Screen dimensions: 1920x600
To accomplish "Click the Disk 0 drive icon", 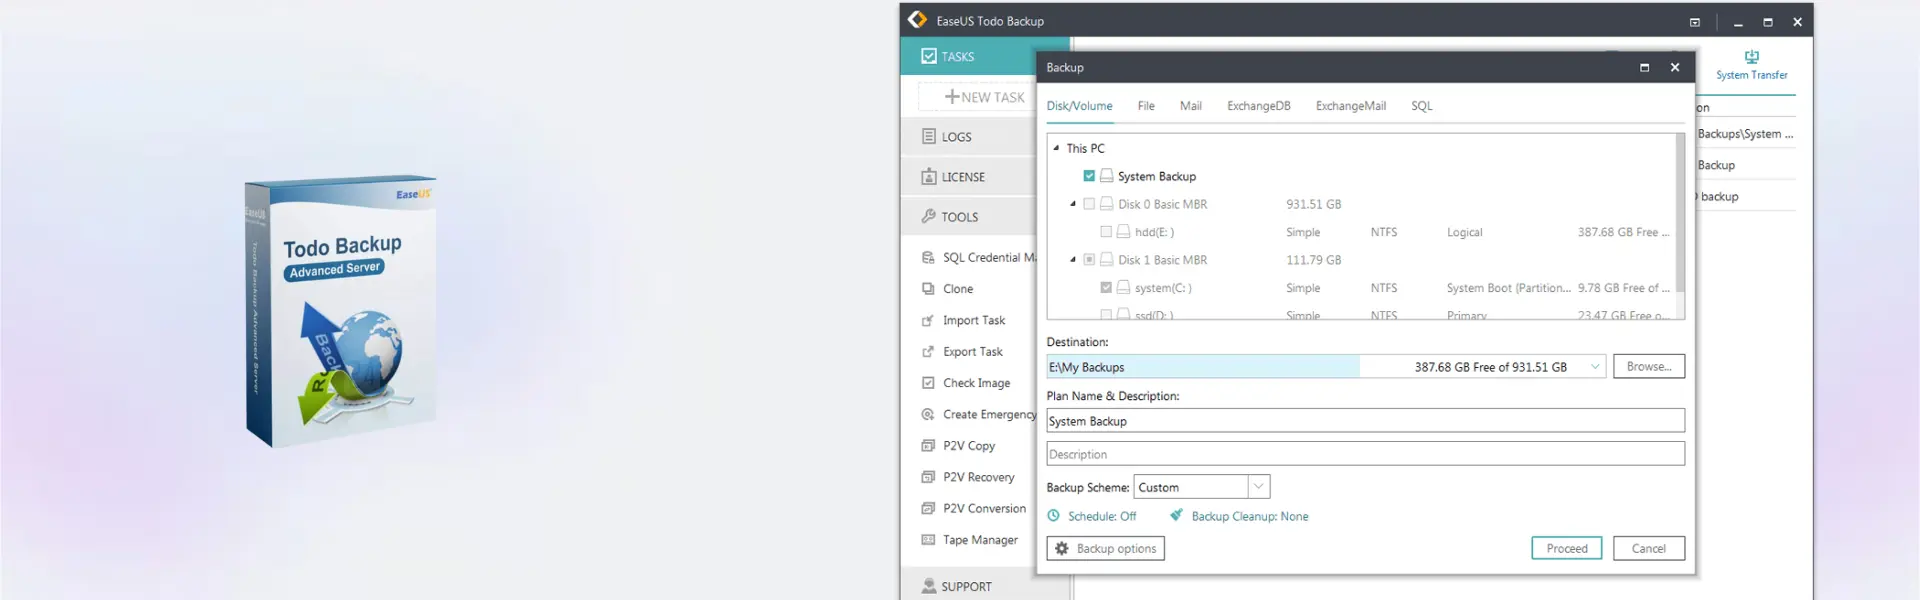I will click(1107, 204).
